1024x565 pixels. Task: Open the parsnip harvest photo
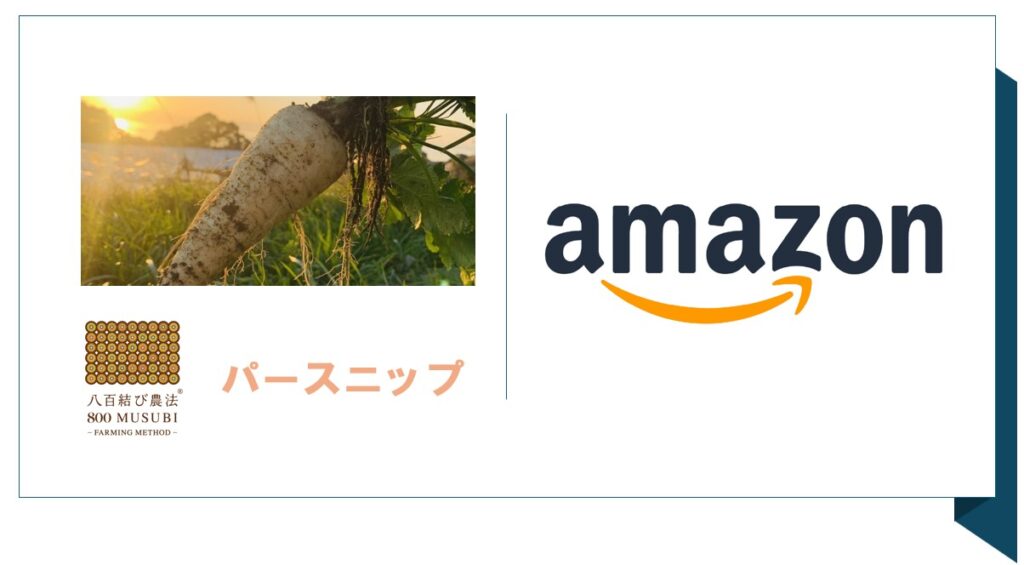click(x=278, y=191)
